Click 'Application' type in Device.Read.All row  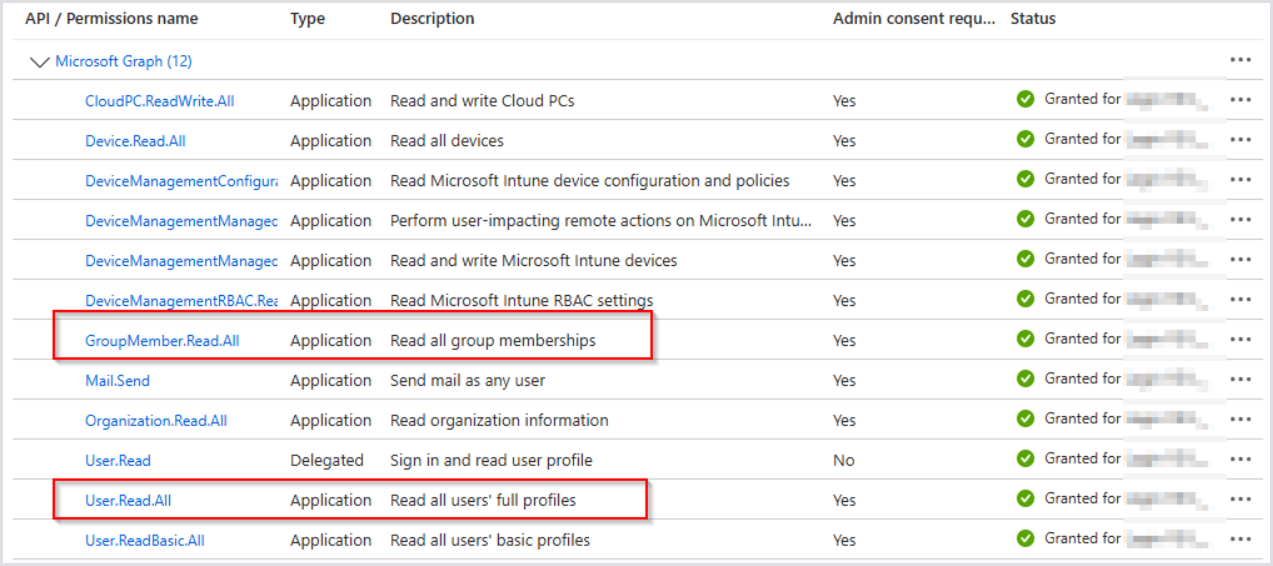coord(331,141)
